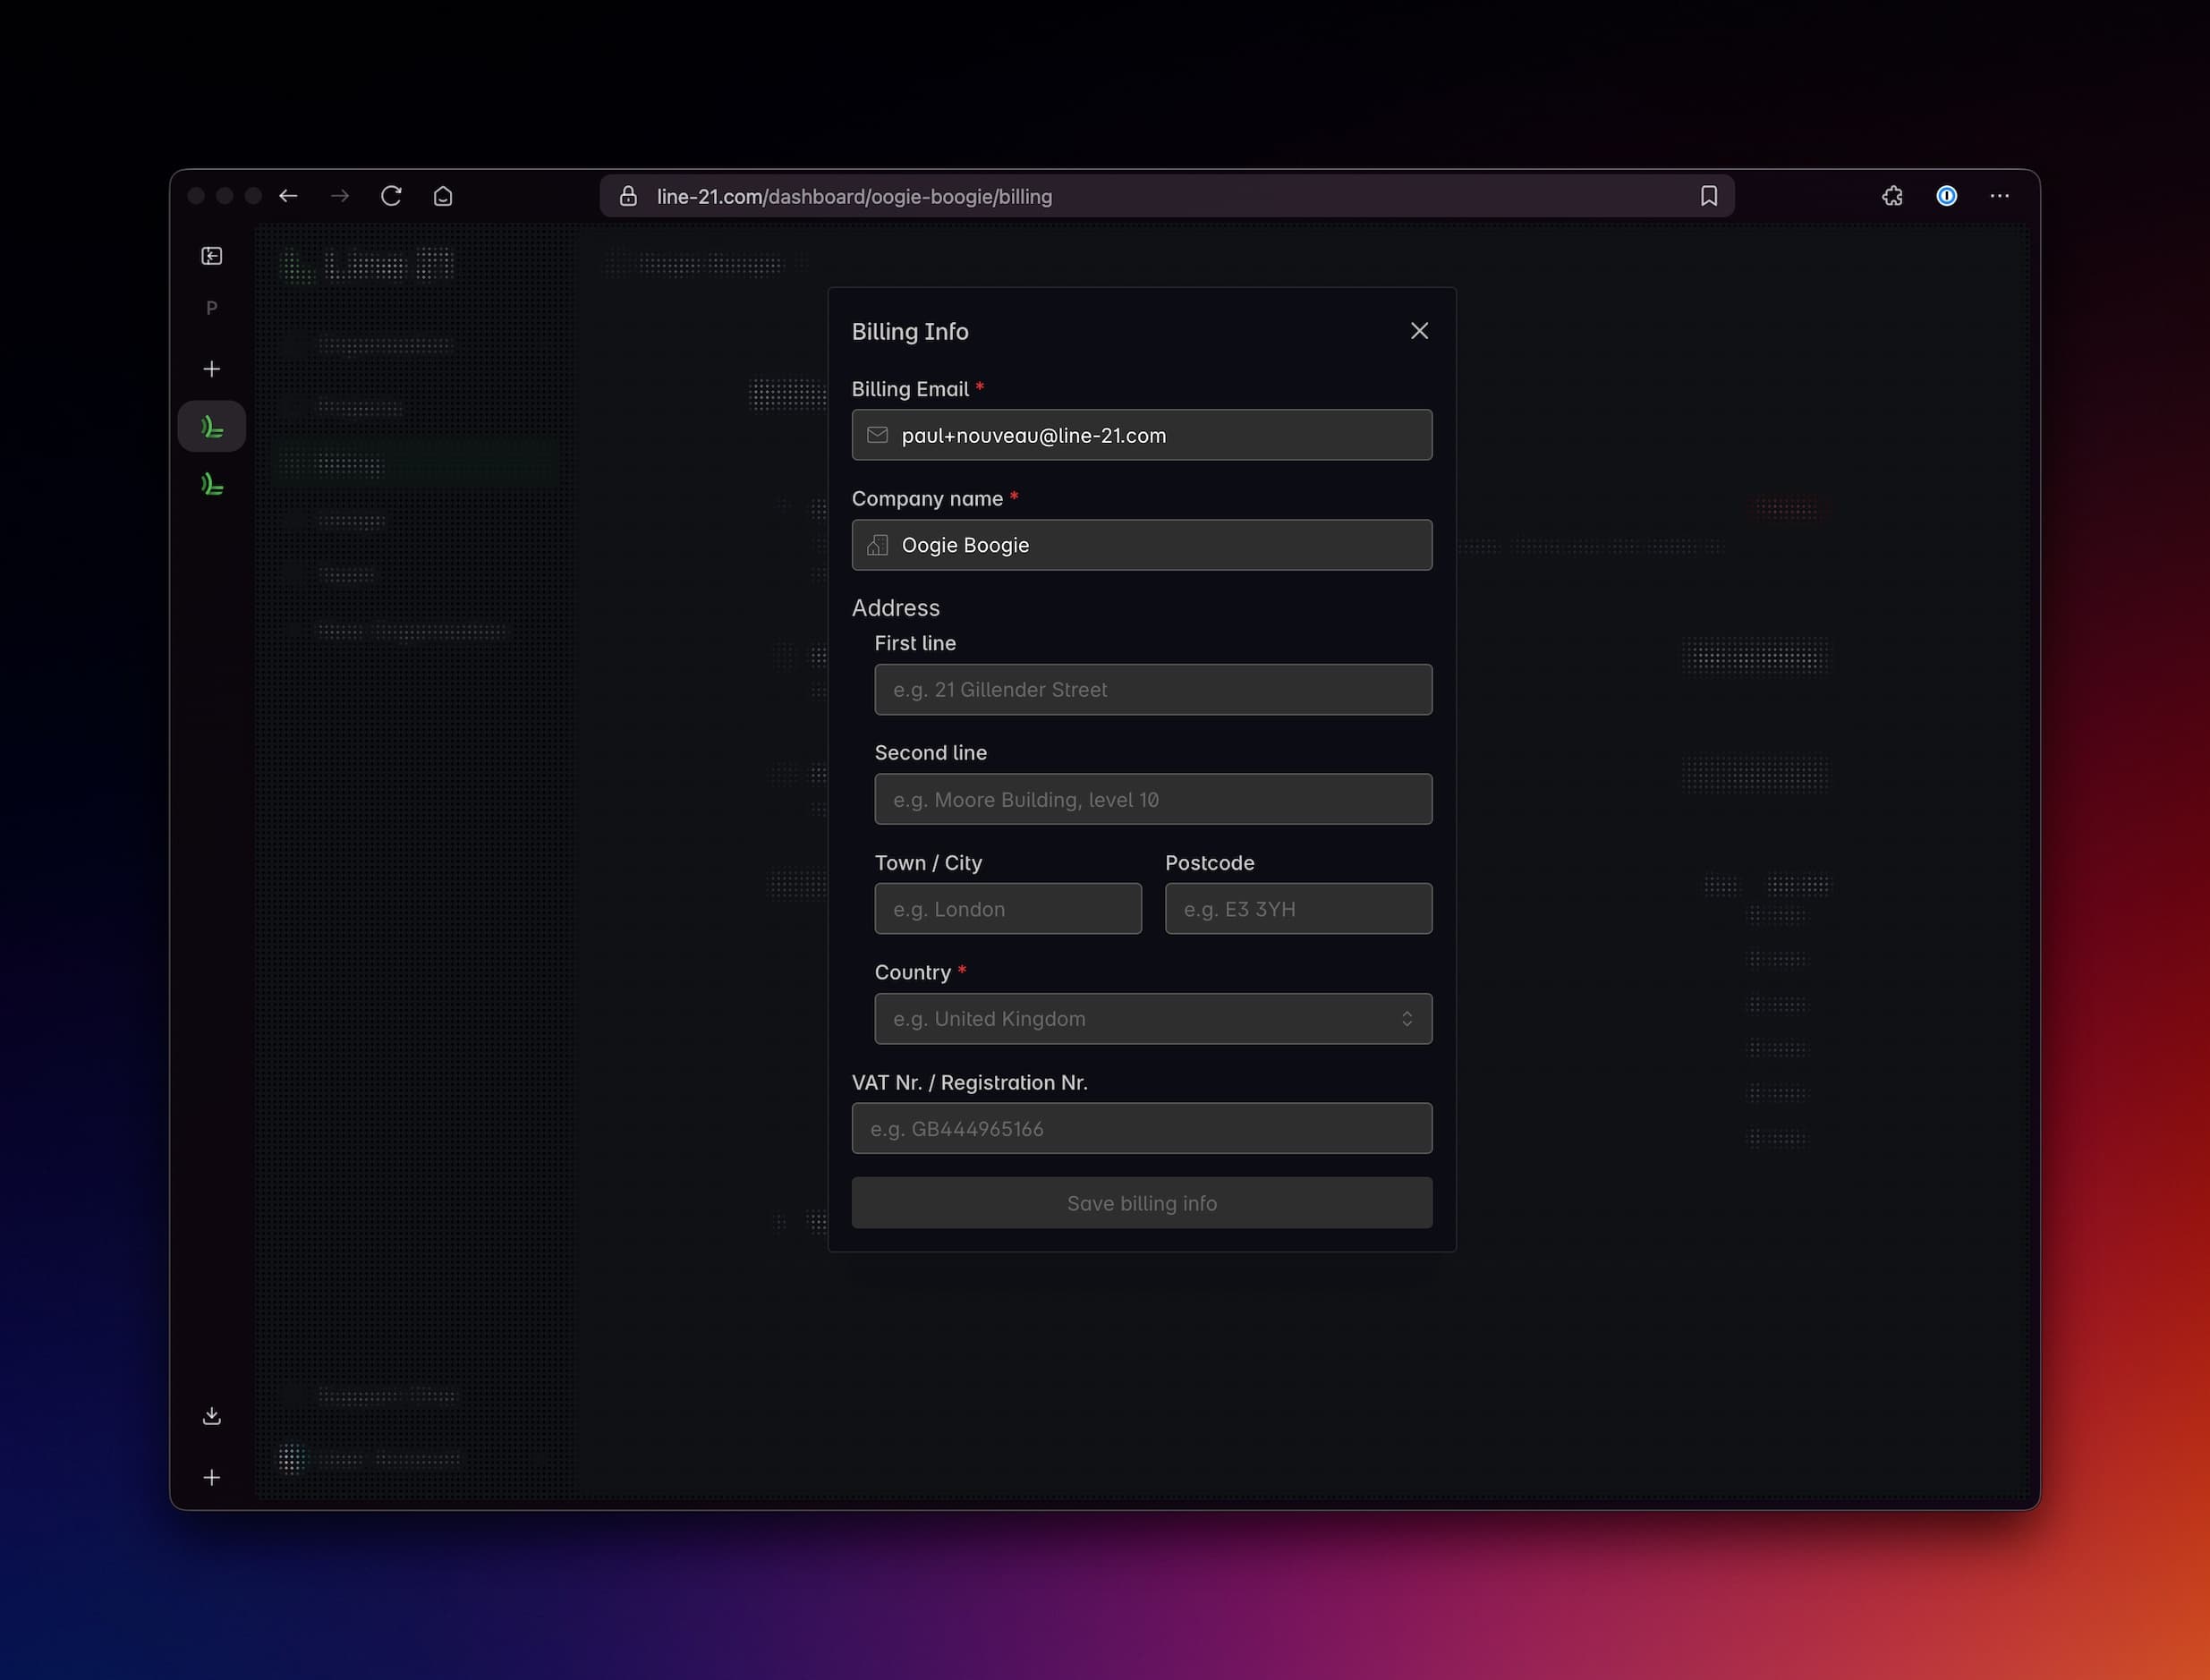This screenshot has width=2210, height=1680.
Task: Dismiss the Billing Info dialog with the X
Action: point(1419,330)
